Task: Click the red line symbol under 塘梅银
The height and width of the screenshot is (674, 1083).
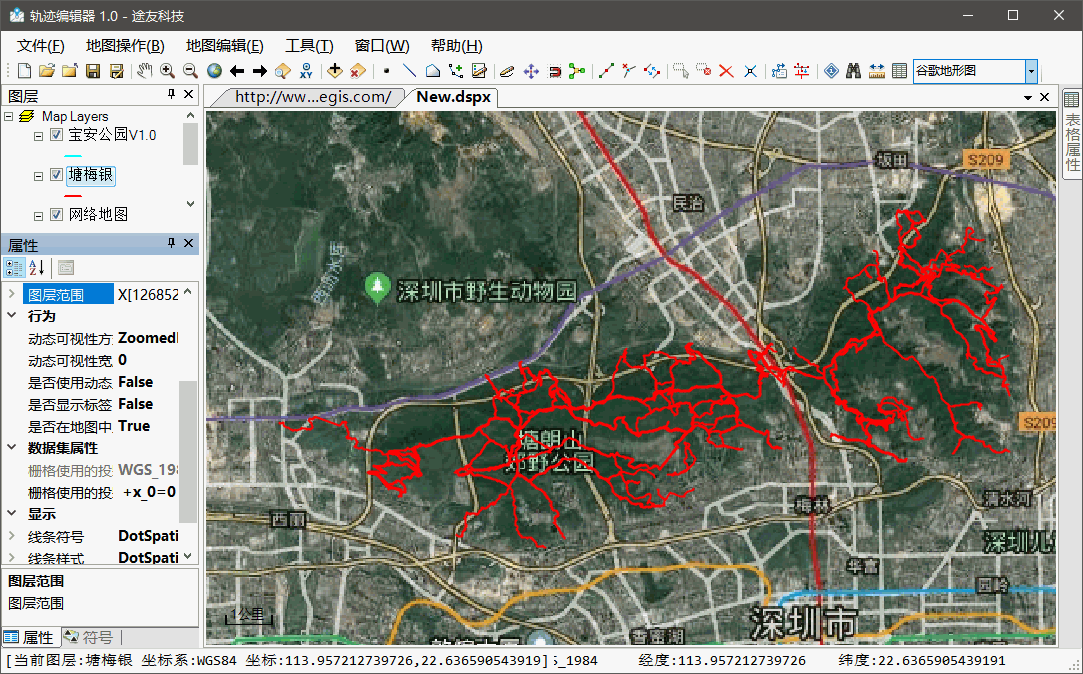Action: (x=73, y=195)
